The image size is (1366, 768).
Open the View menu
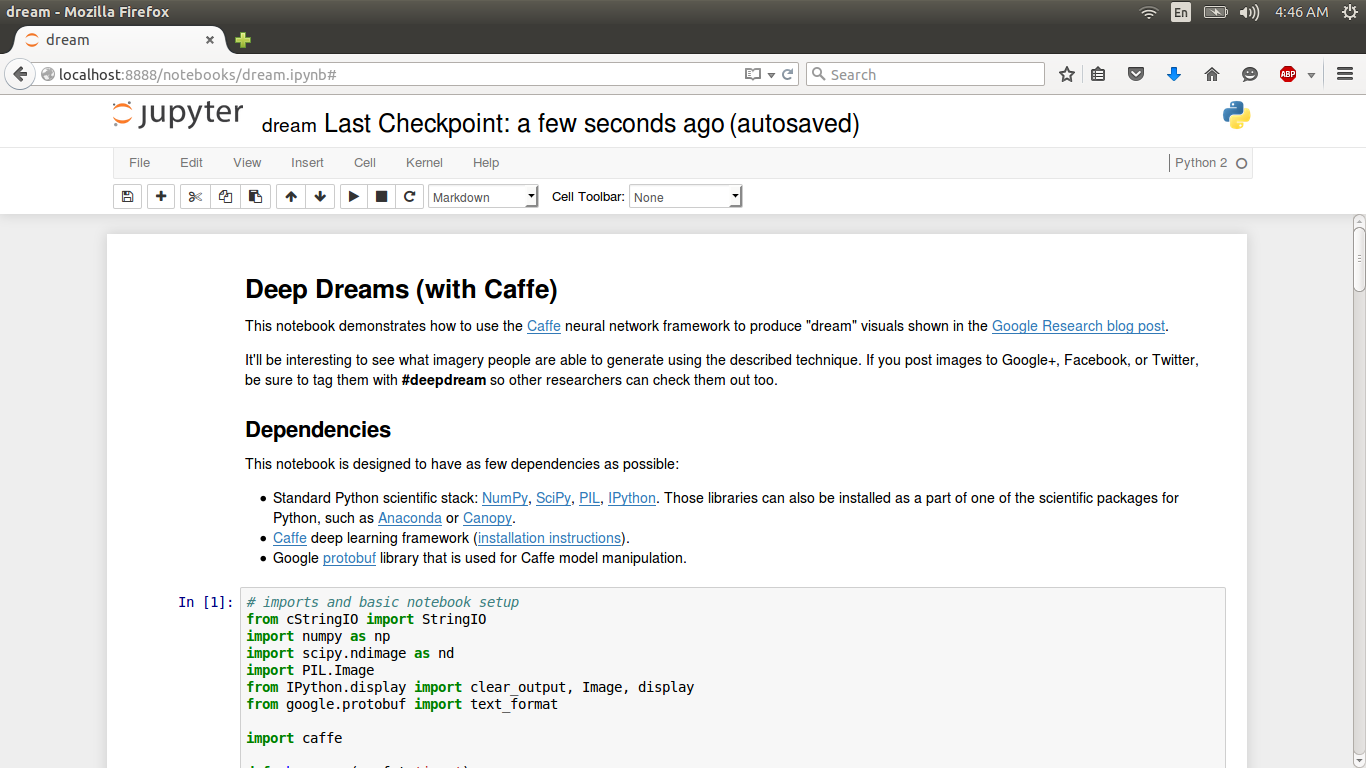coord(247,163)
